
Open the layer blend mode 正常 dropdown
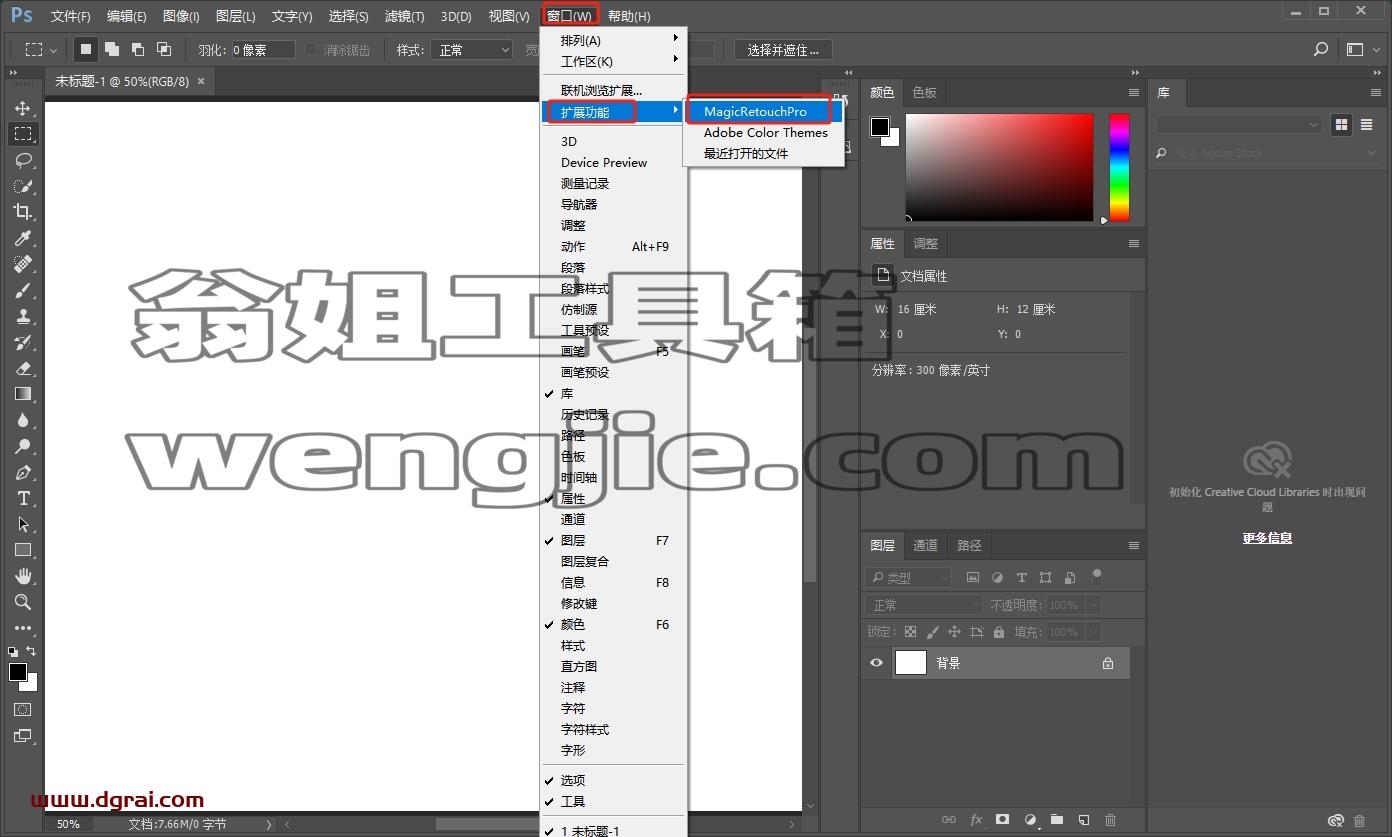tap(924, 605)
